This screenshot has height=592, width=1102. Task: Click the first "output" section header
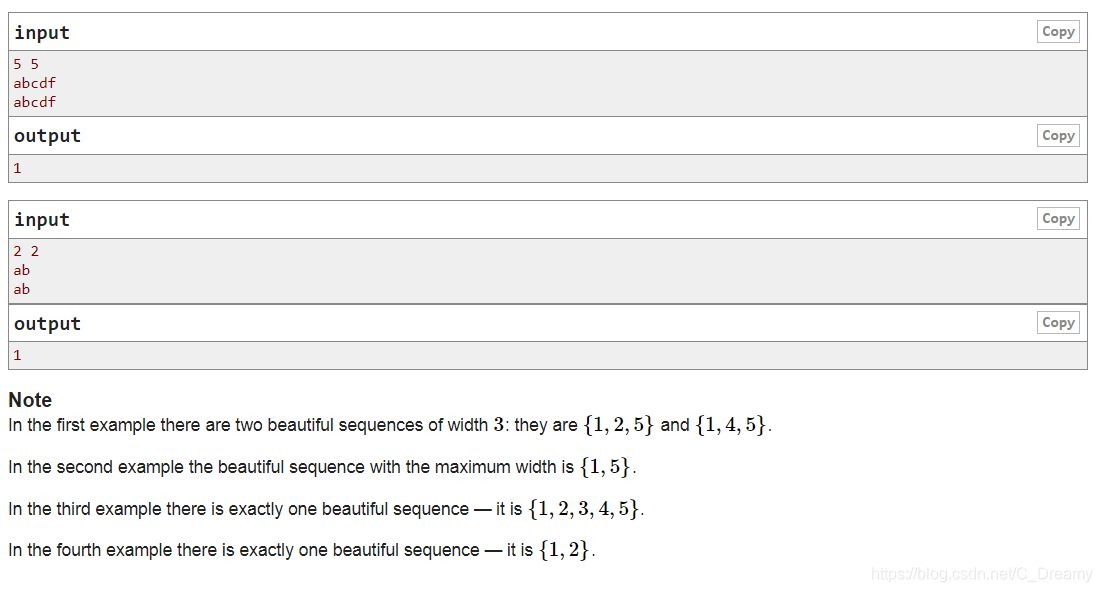pyautogui.click(x=47, y=135)
